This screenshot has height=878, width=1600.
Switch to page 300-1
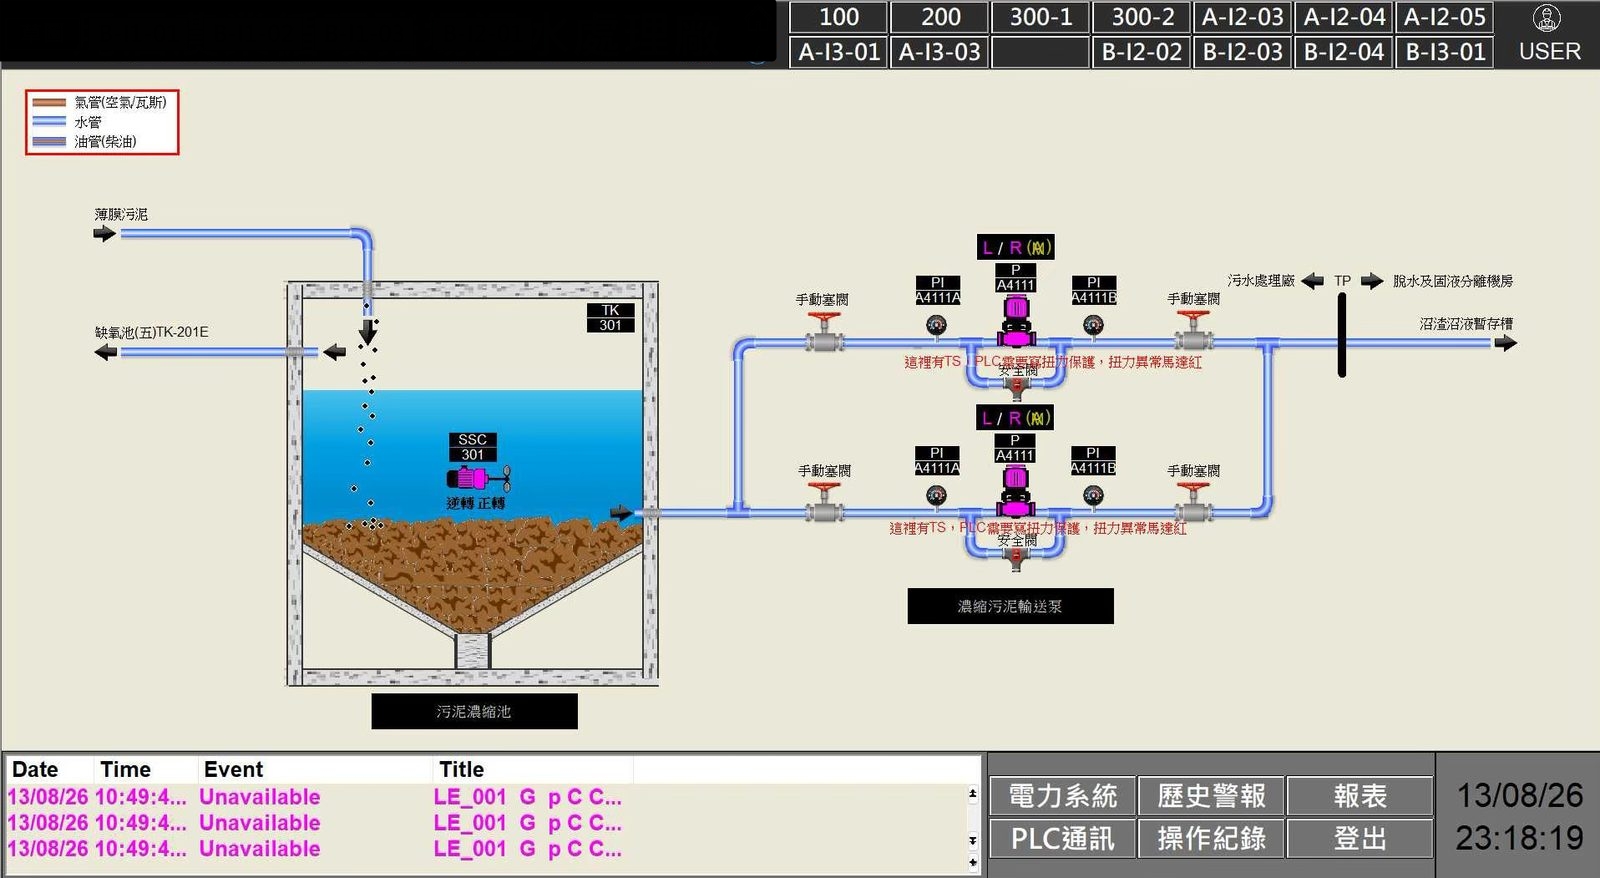(1040, 17)
